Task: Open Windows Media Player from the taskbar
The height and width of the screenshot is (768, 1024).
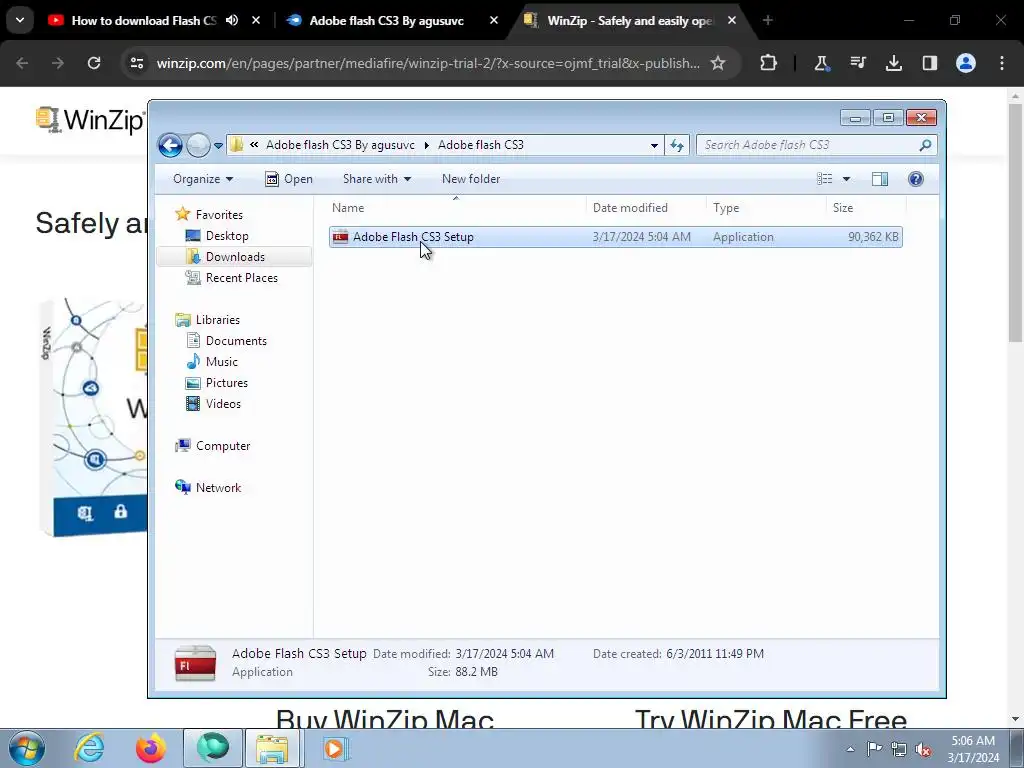Action: click(334, 748)
